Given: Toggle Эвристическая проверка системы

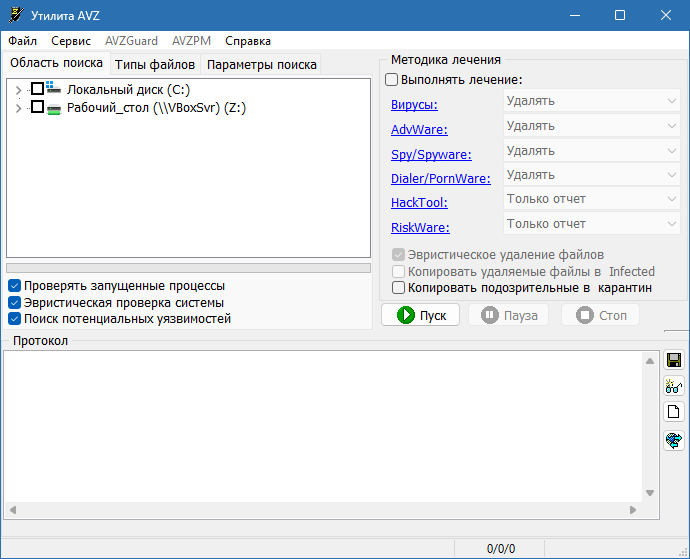Looking at the screenshot, I should pyautogui.click(x=15, y=303).
